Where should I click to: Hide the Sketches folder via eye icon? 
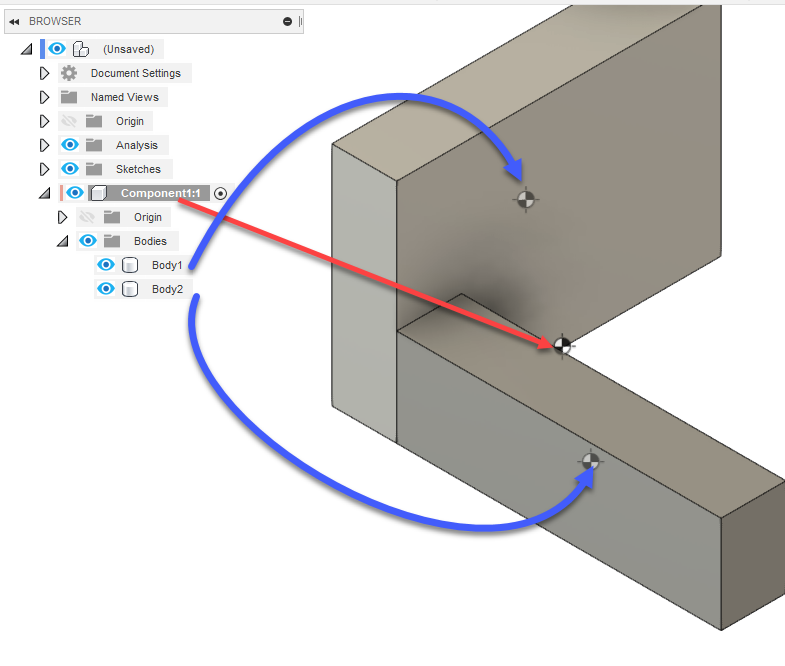(70, 169)
